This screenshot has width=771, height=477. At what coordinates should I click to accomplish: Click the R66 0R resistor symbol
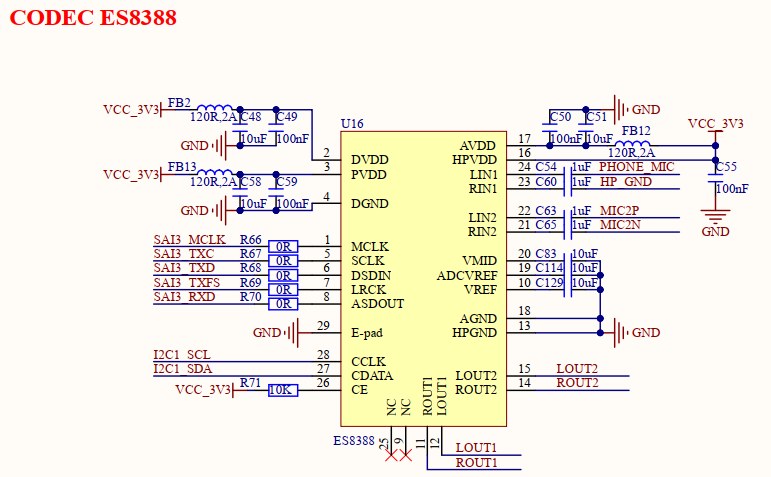tap(283, 246)
